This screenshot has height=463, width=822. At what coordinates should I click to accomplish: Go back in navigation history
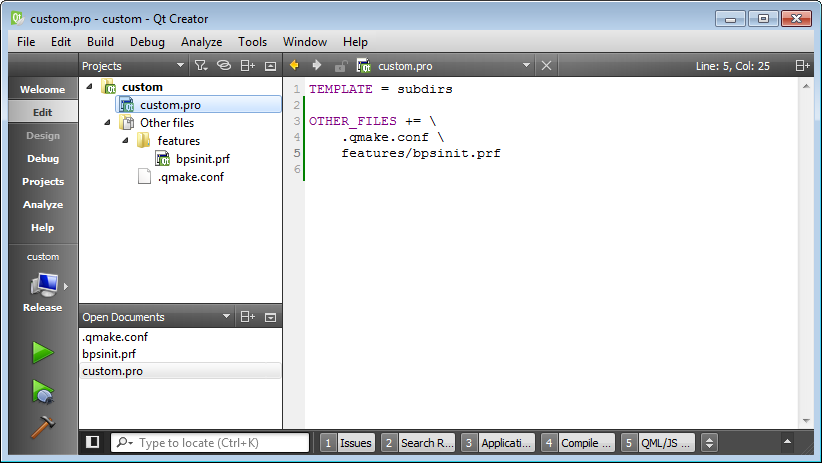295,66
